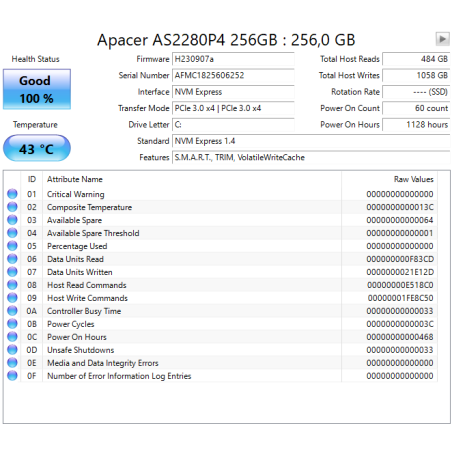Select the Data Units Written attribute name
The height and width of the screenshot is (452, 452).
pyautogui.click(x=80, y=272)
